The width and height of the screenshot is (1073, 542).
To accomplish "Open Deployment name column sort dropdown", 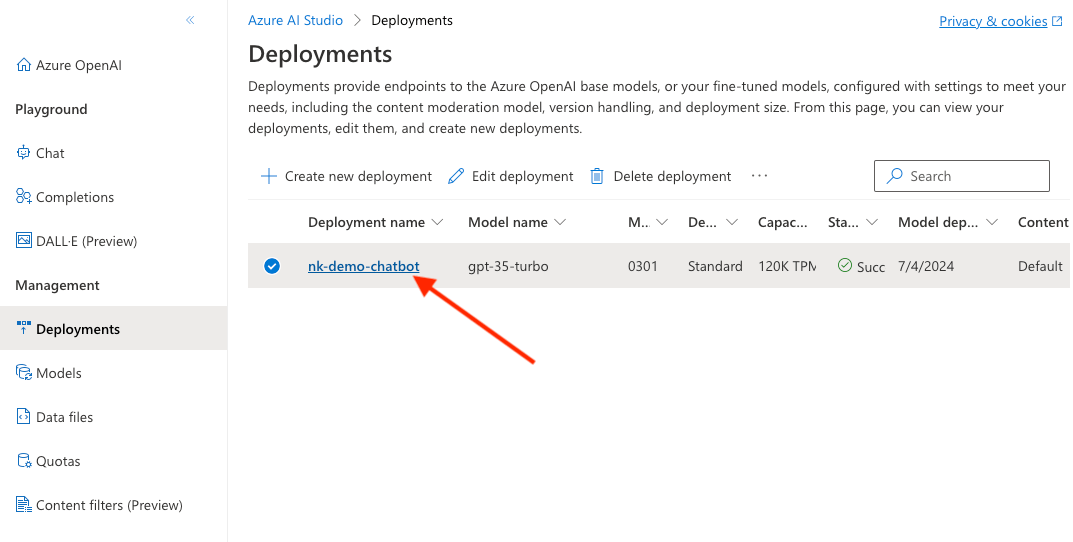I will coord(438,222).
